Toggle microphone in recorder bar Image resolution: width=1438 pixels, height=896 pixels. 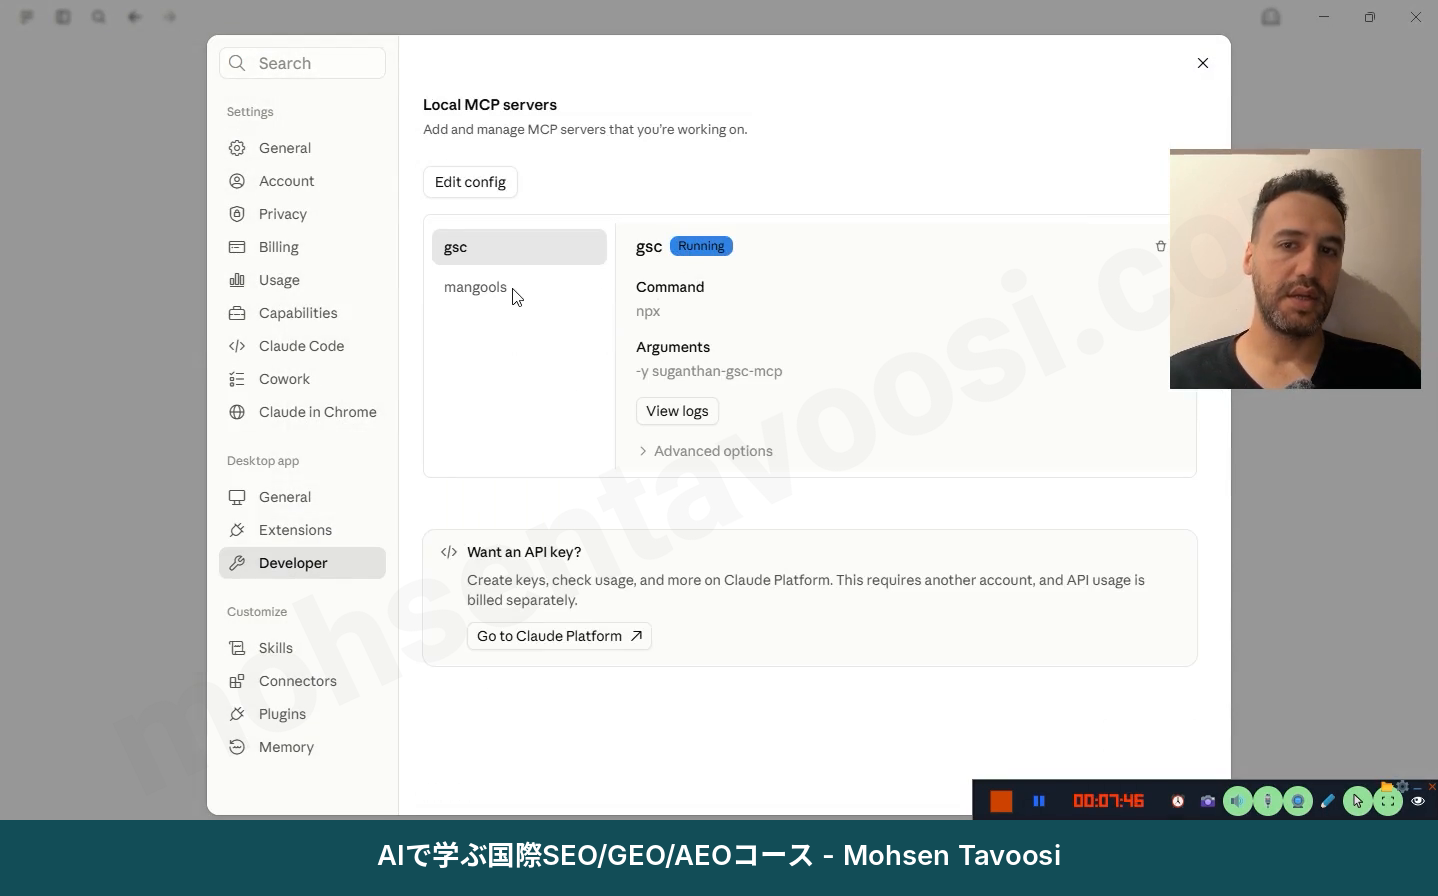tap(1268, 801)
